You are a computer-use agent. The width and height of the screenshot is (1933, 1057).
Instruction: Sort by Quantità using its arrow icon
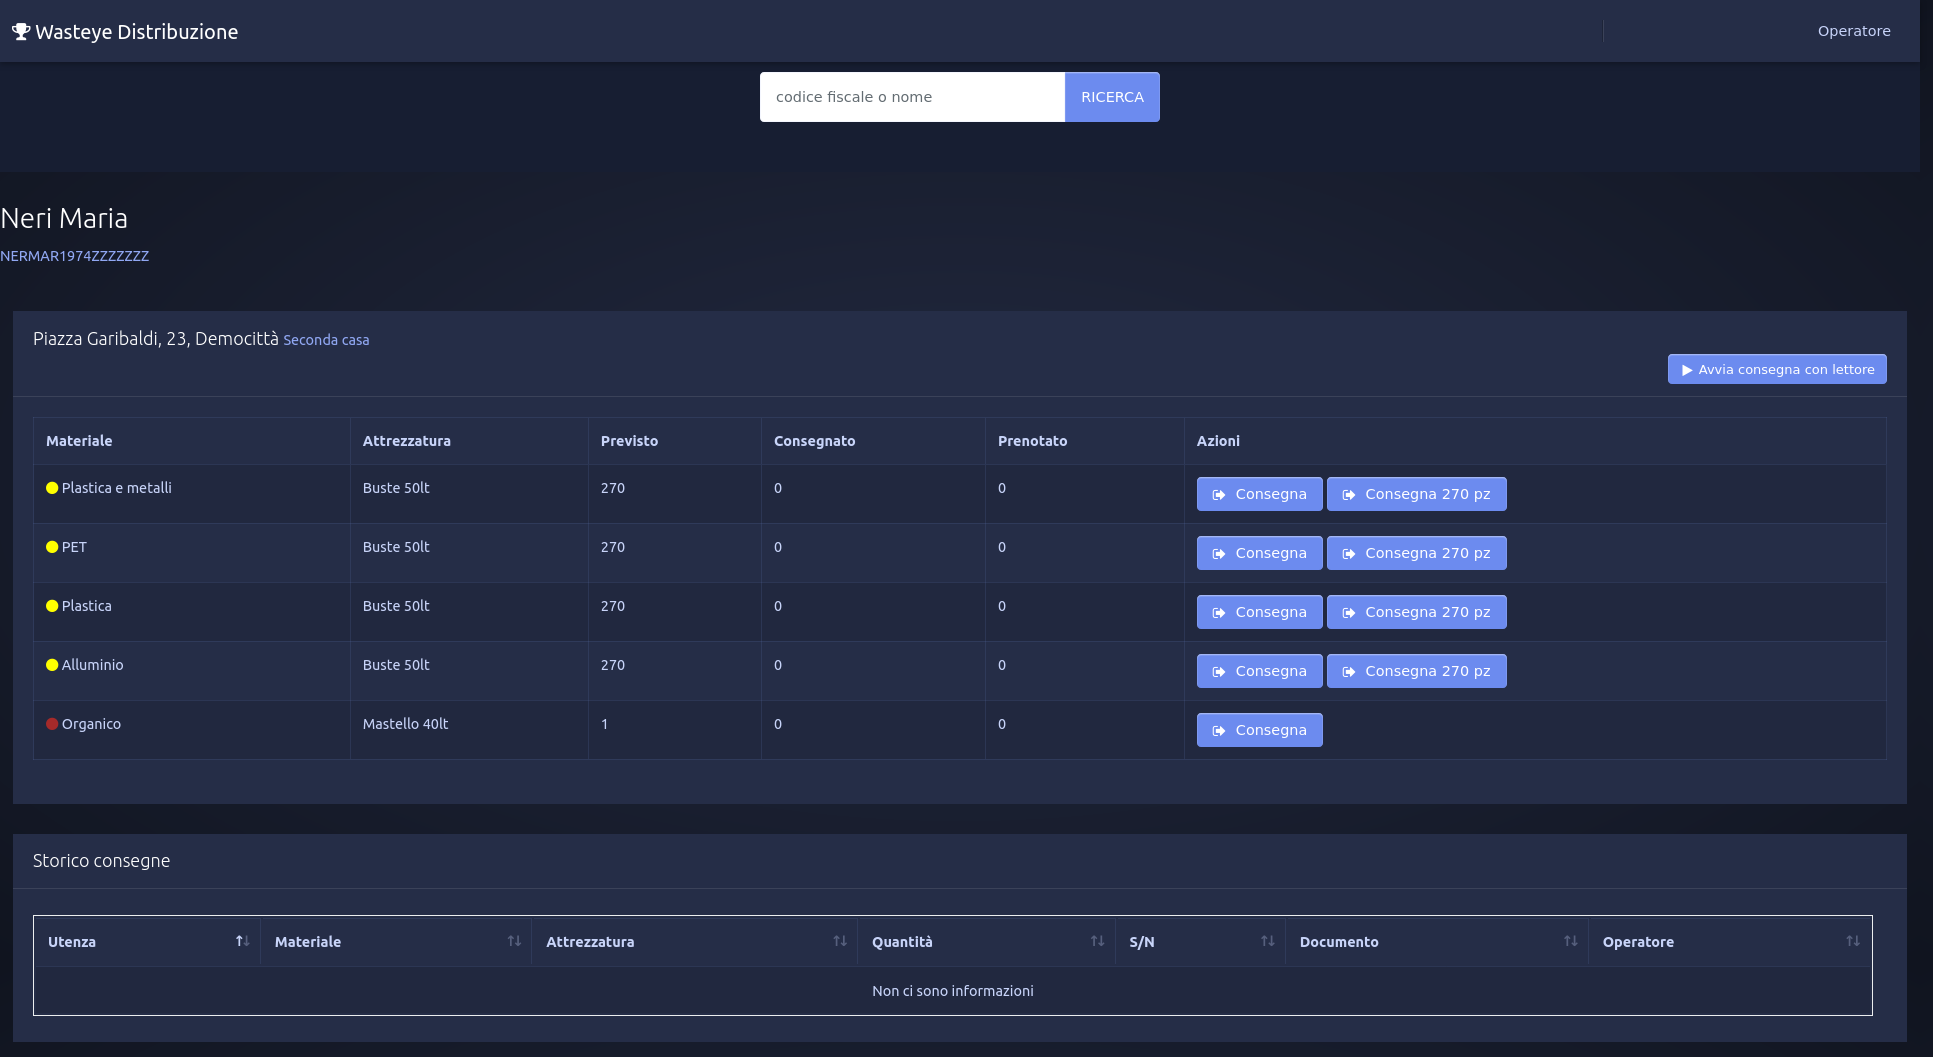point(1097,941)
